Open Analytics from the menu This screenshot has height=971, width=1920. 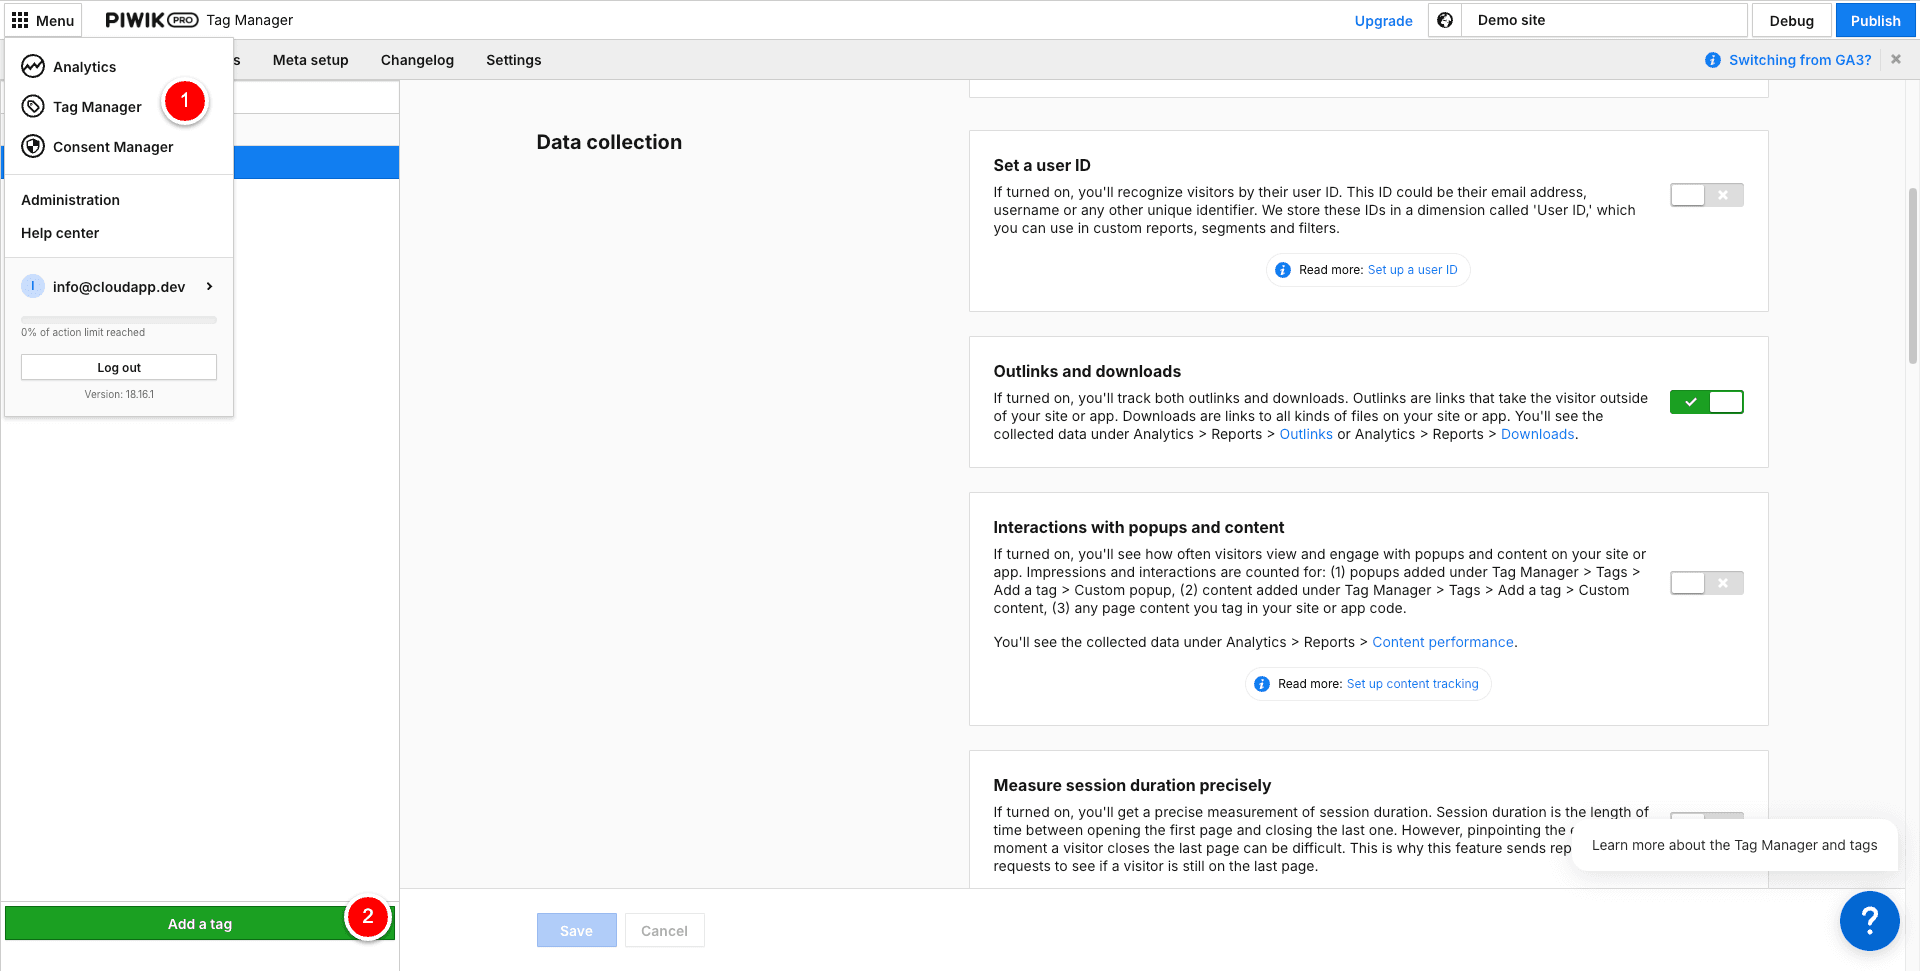[84, 67]
